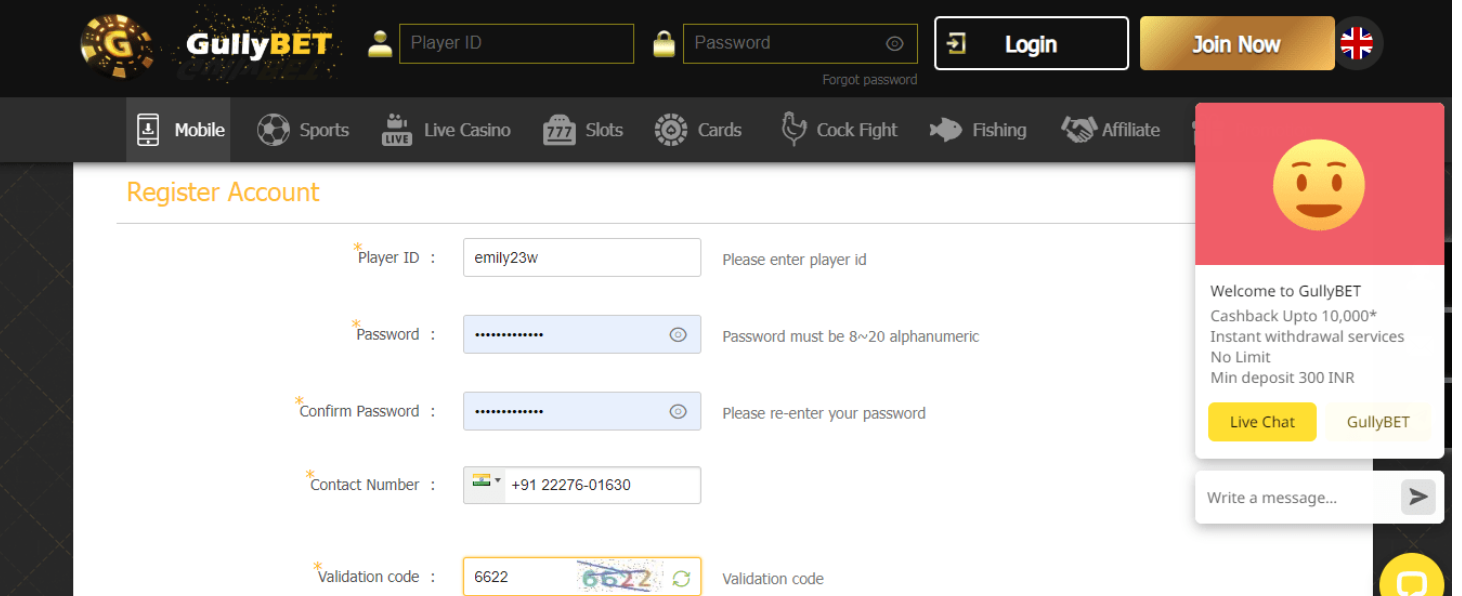Open the Cards menu tab

click(698, 130)
